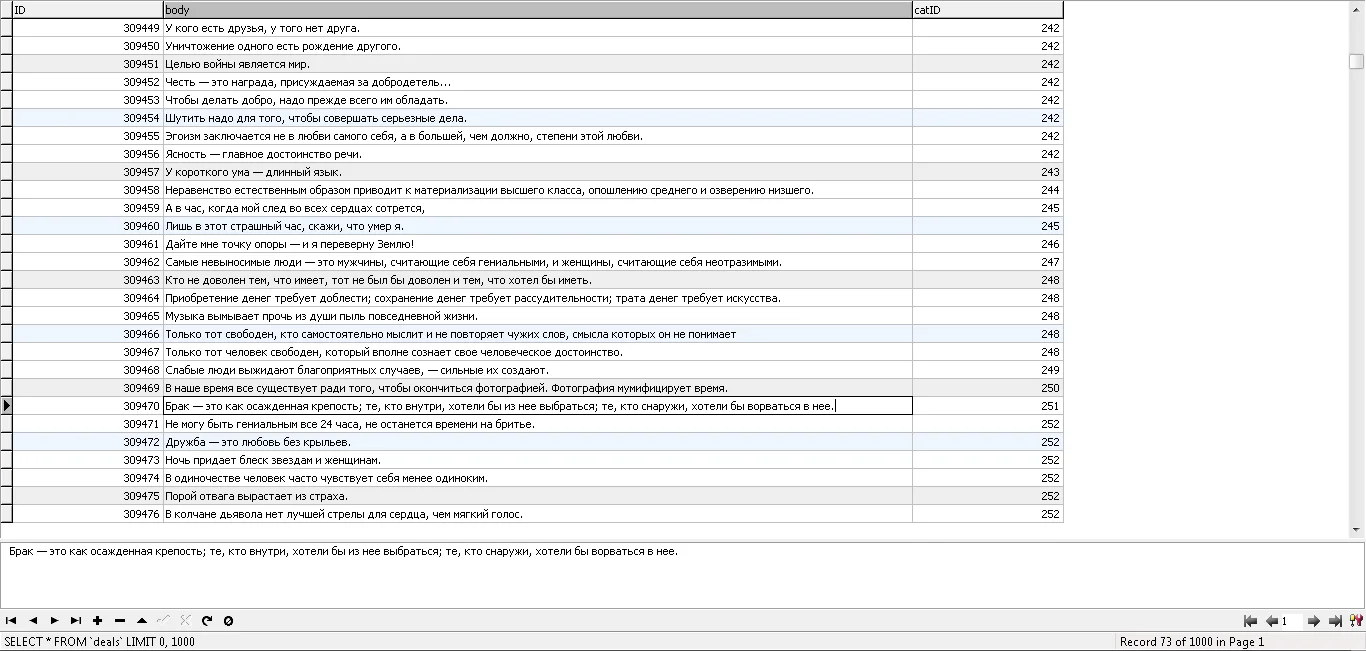Click body cell 'В колчане дьявола нет лучшей стрелы'

click(538, 514)
